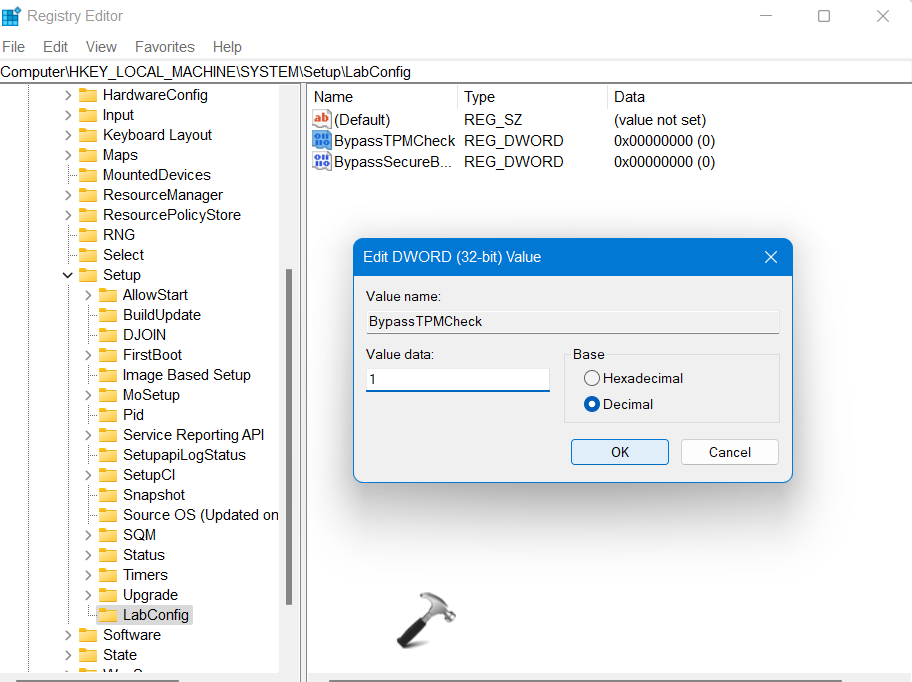Viewport: 912px width, 682px height.
Task: Expand the Software registry key
Action: [68, 635]
